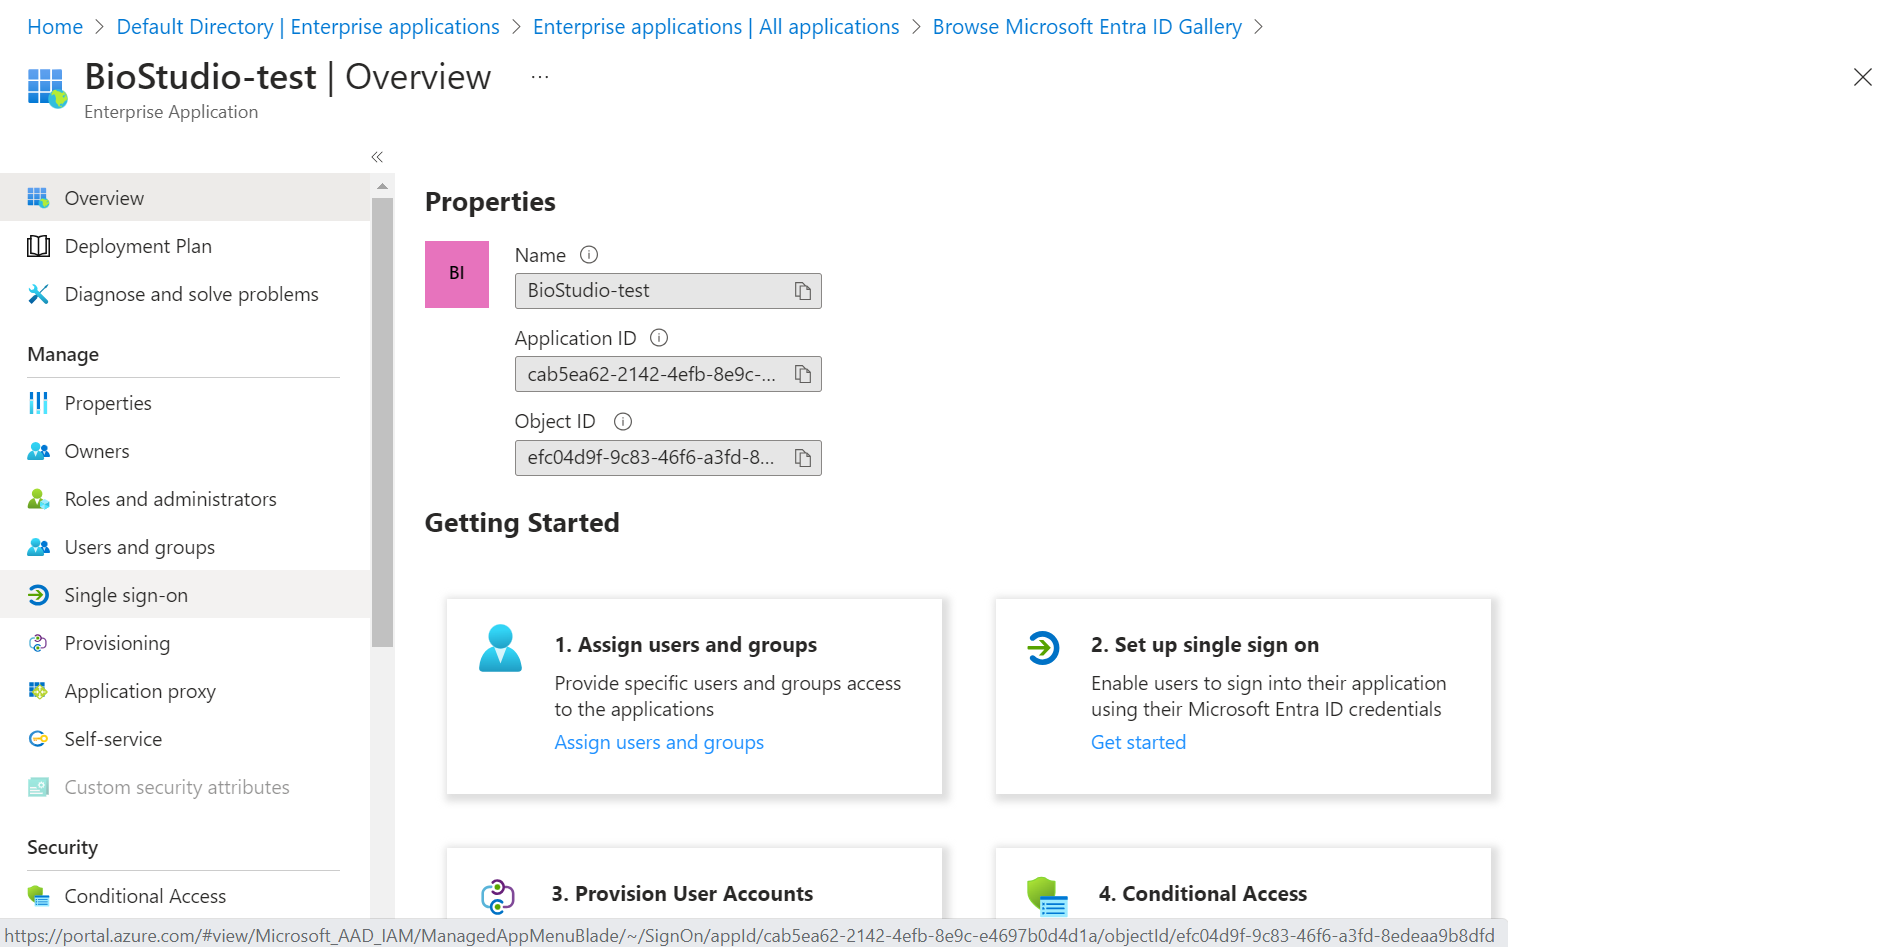Go to Default Directory Enterprise applications breadcrumb

308,27
